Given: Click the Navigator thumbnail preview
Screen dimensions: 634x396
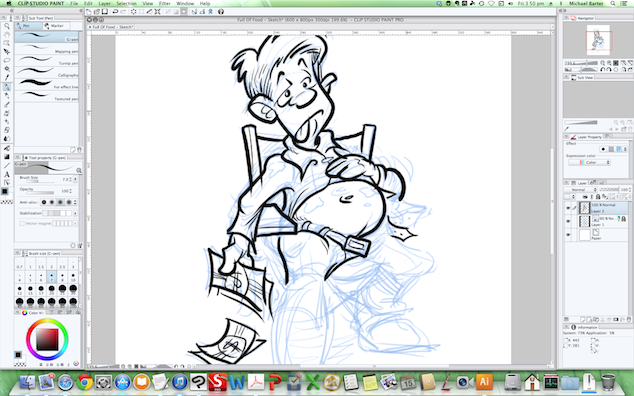Looking at the screenshot, I should click(x=598, y=40).
